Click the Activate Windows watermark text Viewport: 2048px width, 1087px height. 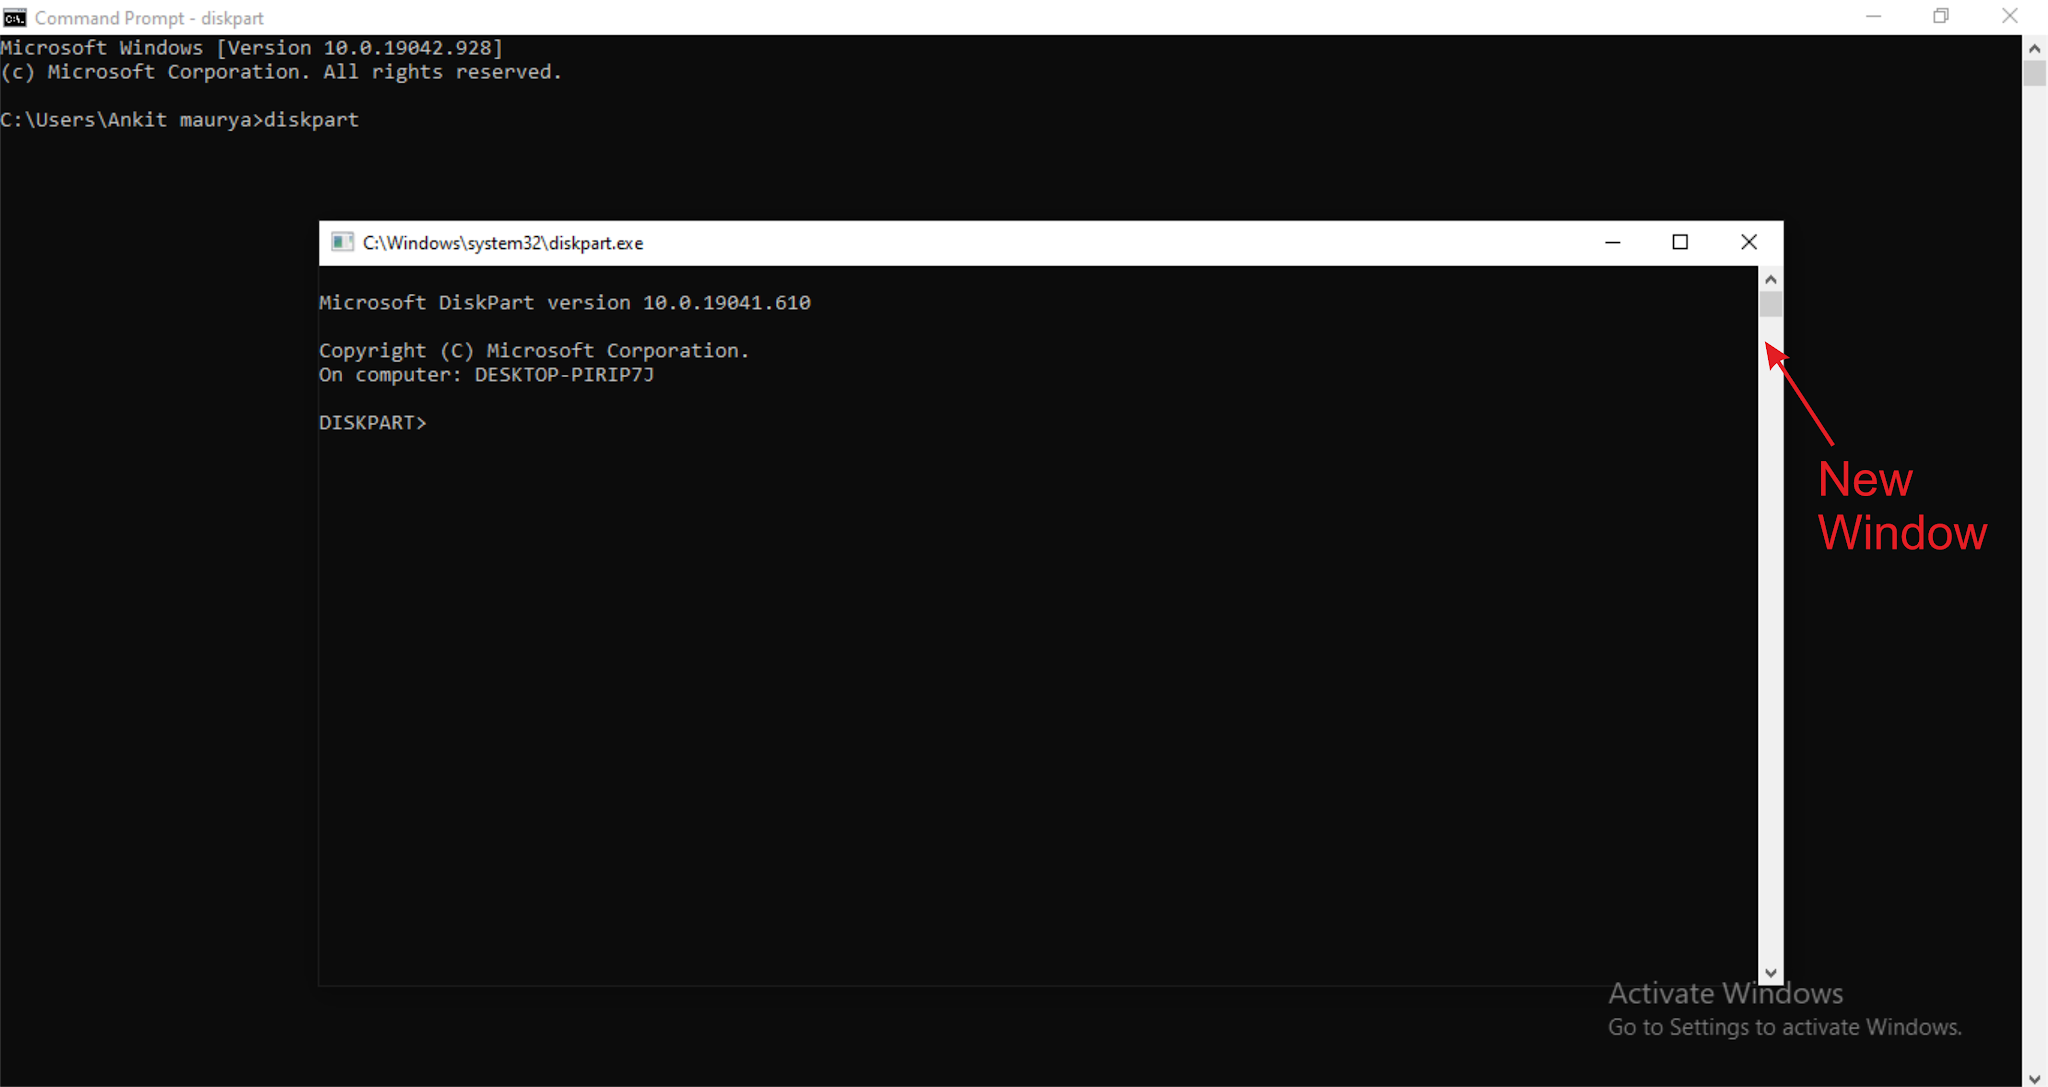[x=1725, y=992]
